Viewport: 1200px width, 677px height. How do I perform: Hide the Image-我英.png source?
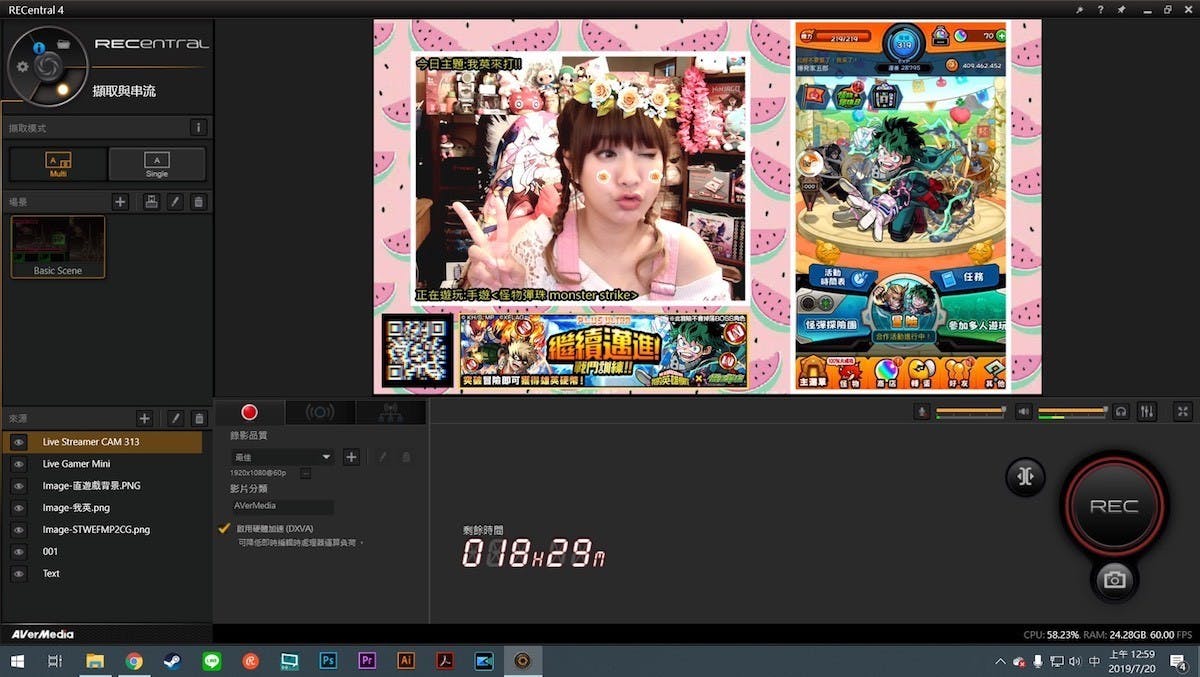[x=18, y=508]
